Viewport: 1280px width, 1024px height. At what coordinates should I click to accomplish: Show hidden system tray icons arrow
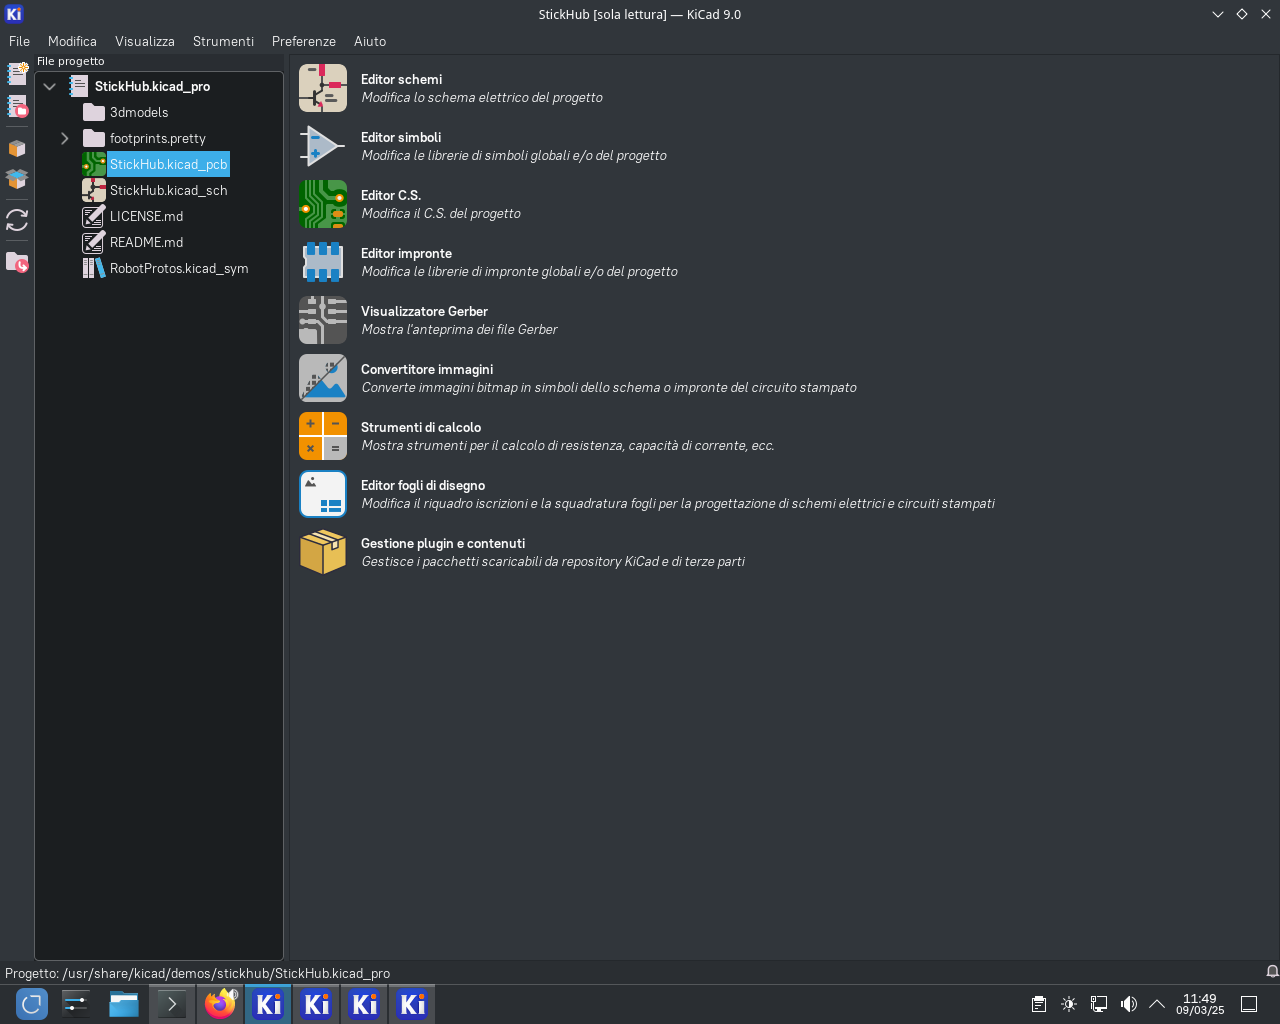pyautogui.click(x=1157, y=1004)
